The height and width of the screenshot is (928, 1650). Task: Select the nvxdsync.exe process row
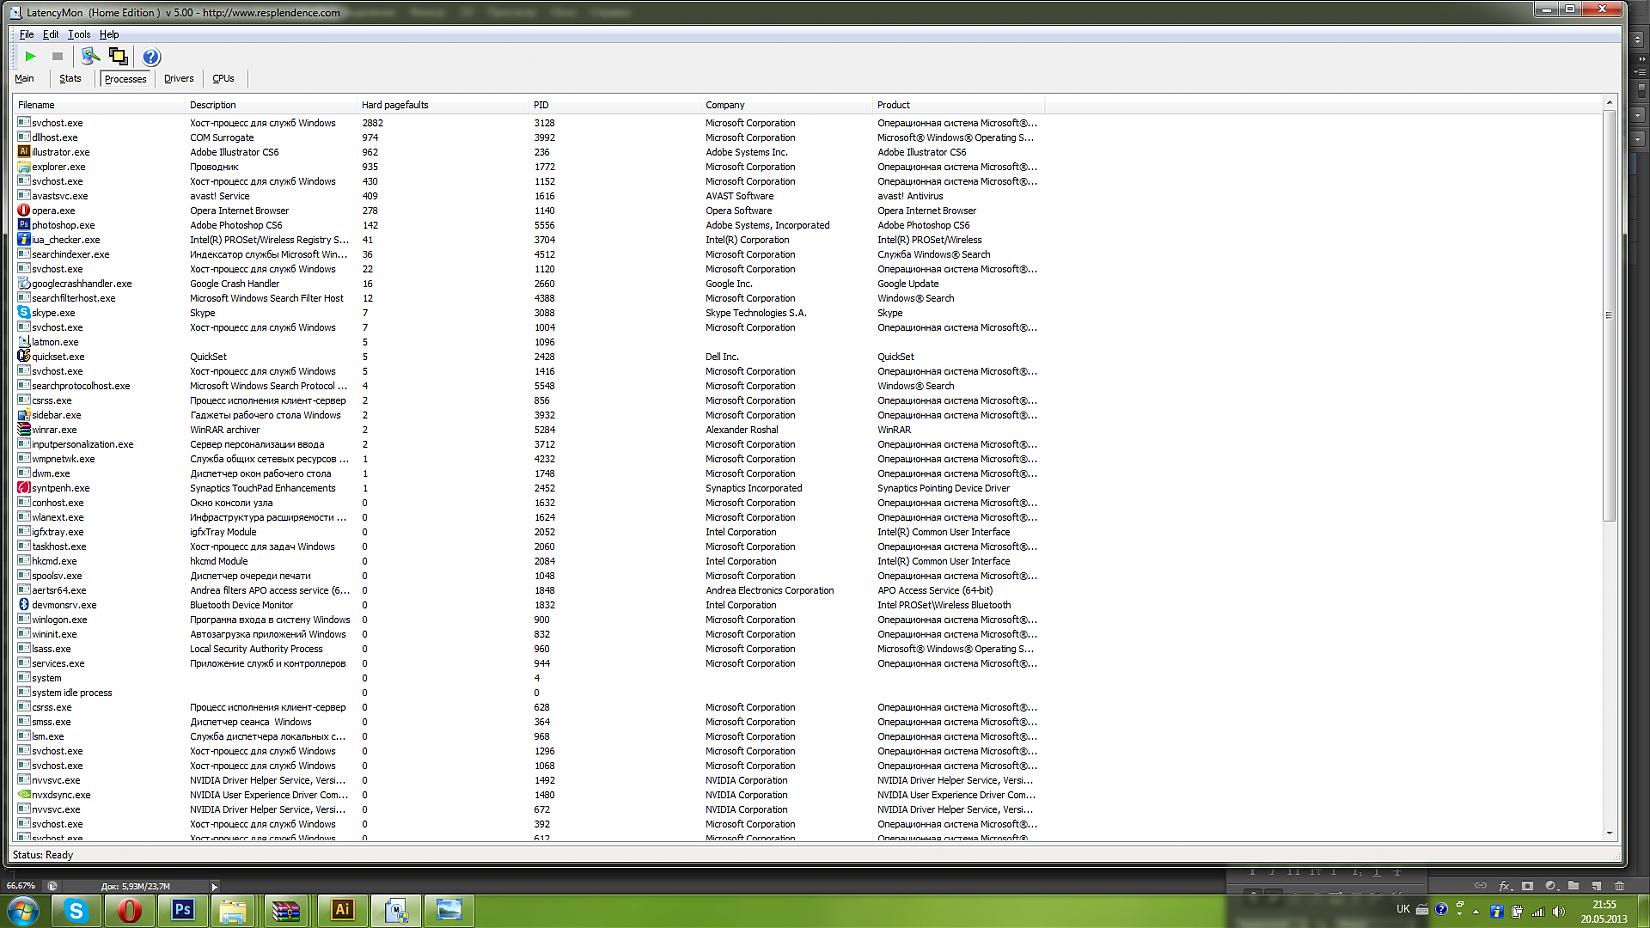tap(530, 795)
